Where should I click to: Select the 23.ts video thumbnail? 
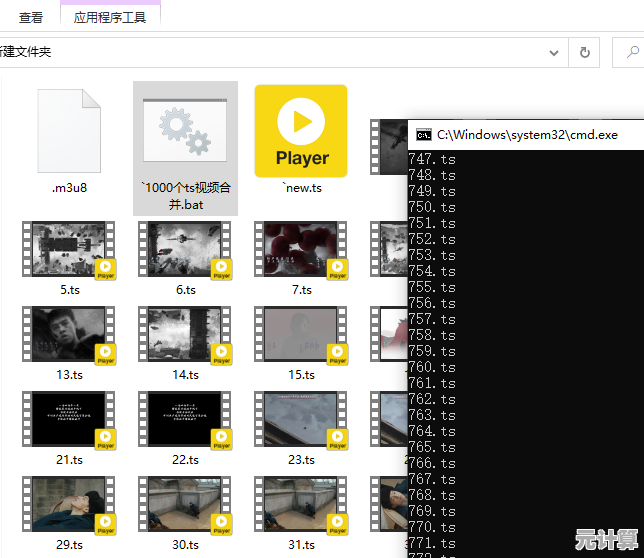(x=301, y=419)
